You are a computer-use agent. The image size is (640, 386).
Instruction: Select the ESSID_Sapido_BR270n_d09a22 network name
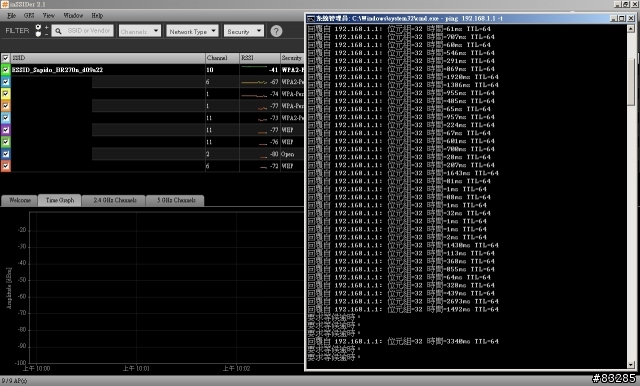(x=58, y=70)
